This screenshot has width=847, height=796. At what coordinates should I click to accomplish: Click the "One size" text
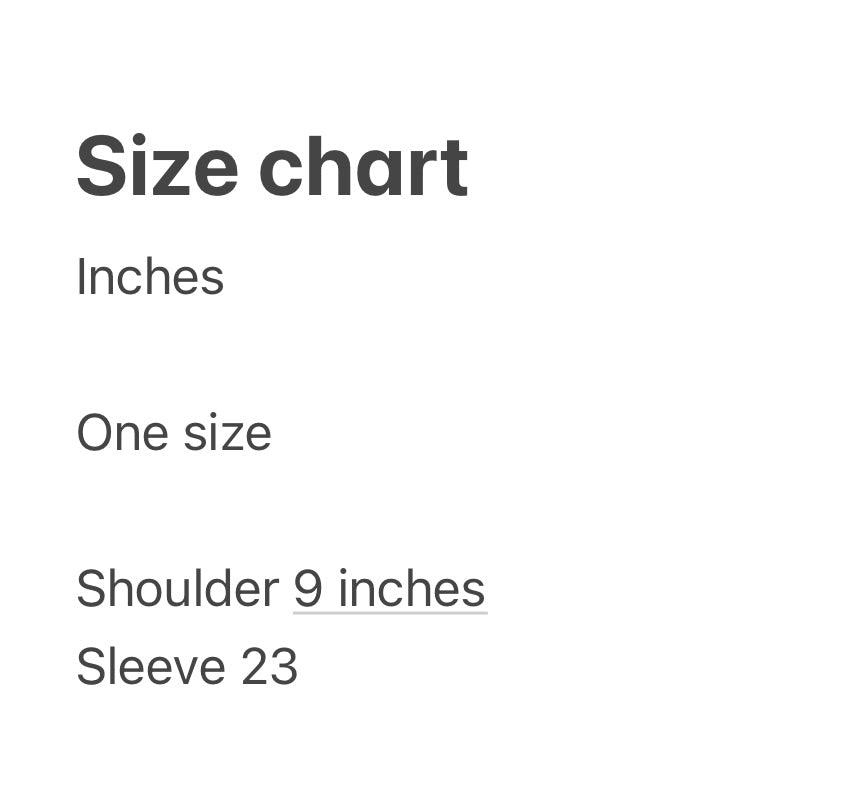pyautogui.click(x=174, y=433)
